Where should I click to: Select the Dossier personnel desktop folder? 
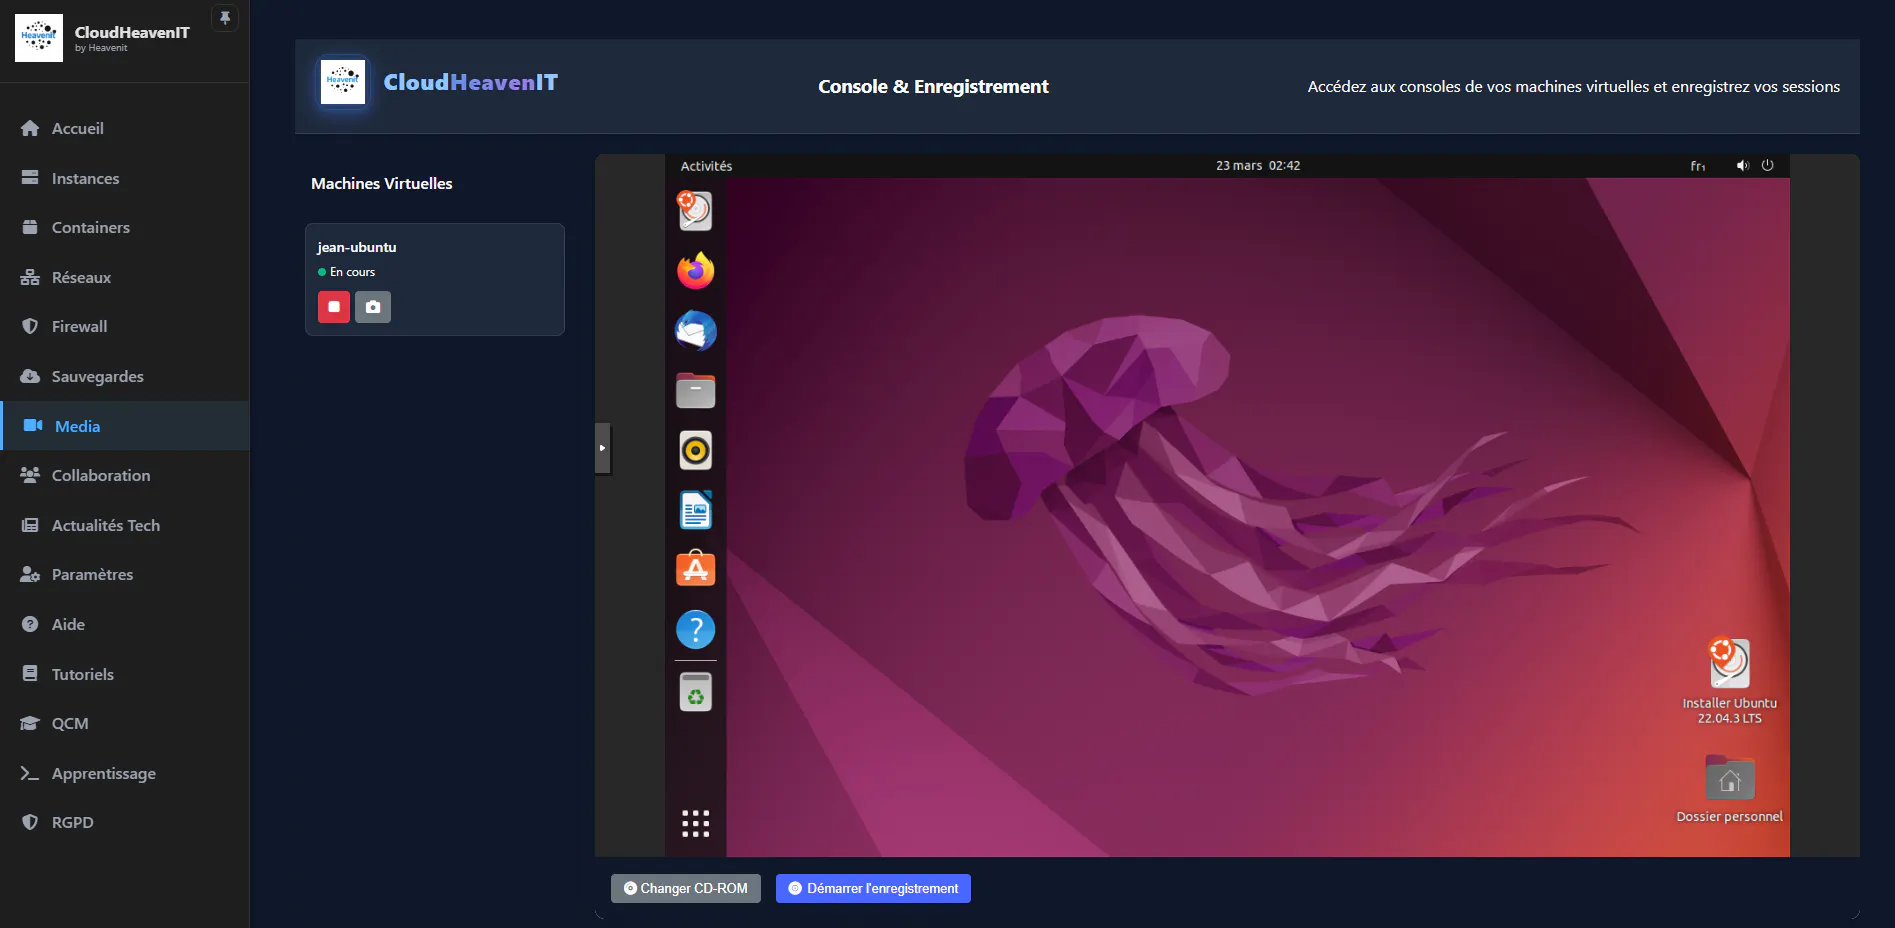pyautogui.click(x=1729, y=789)
